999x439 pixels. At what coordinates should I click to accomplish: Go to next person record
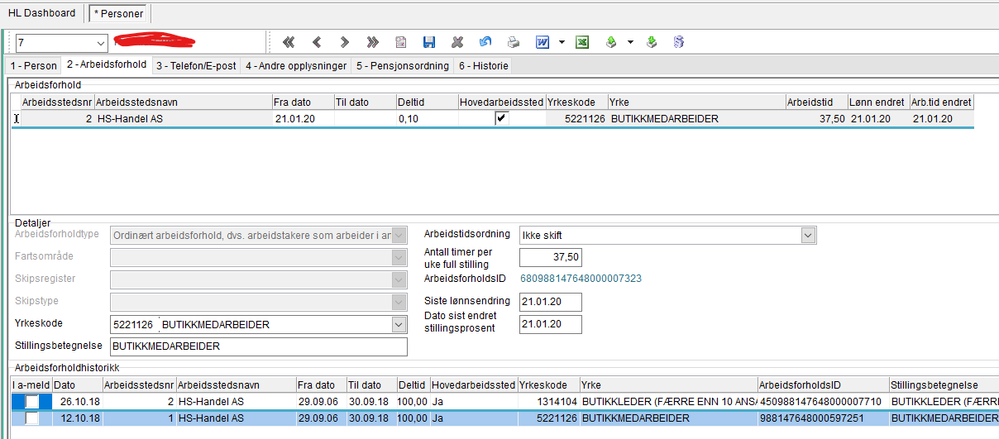click(345, 42)
